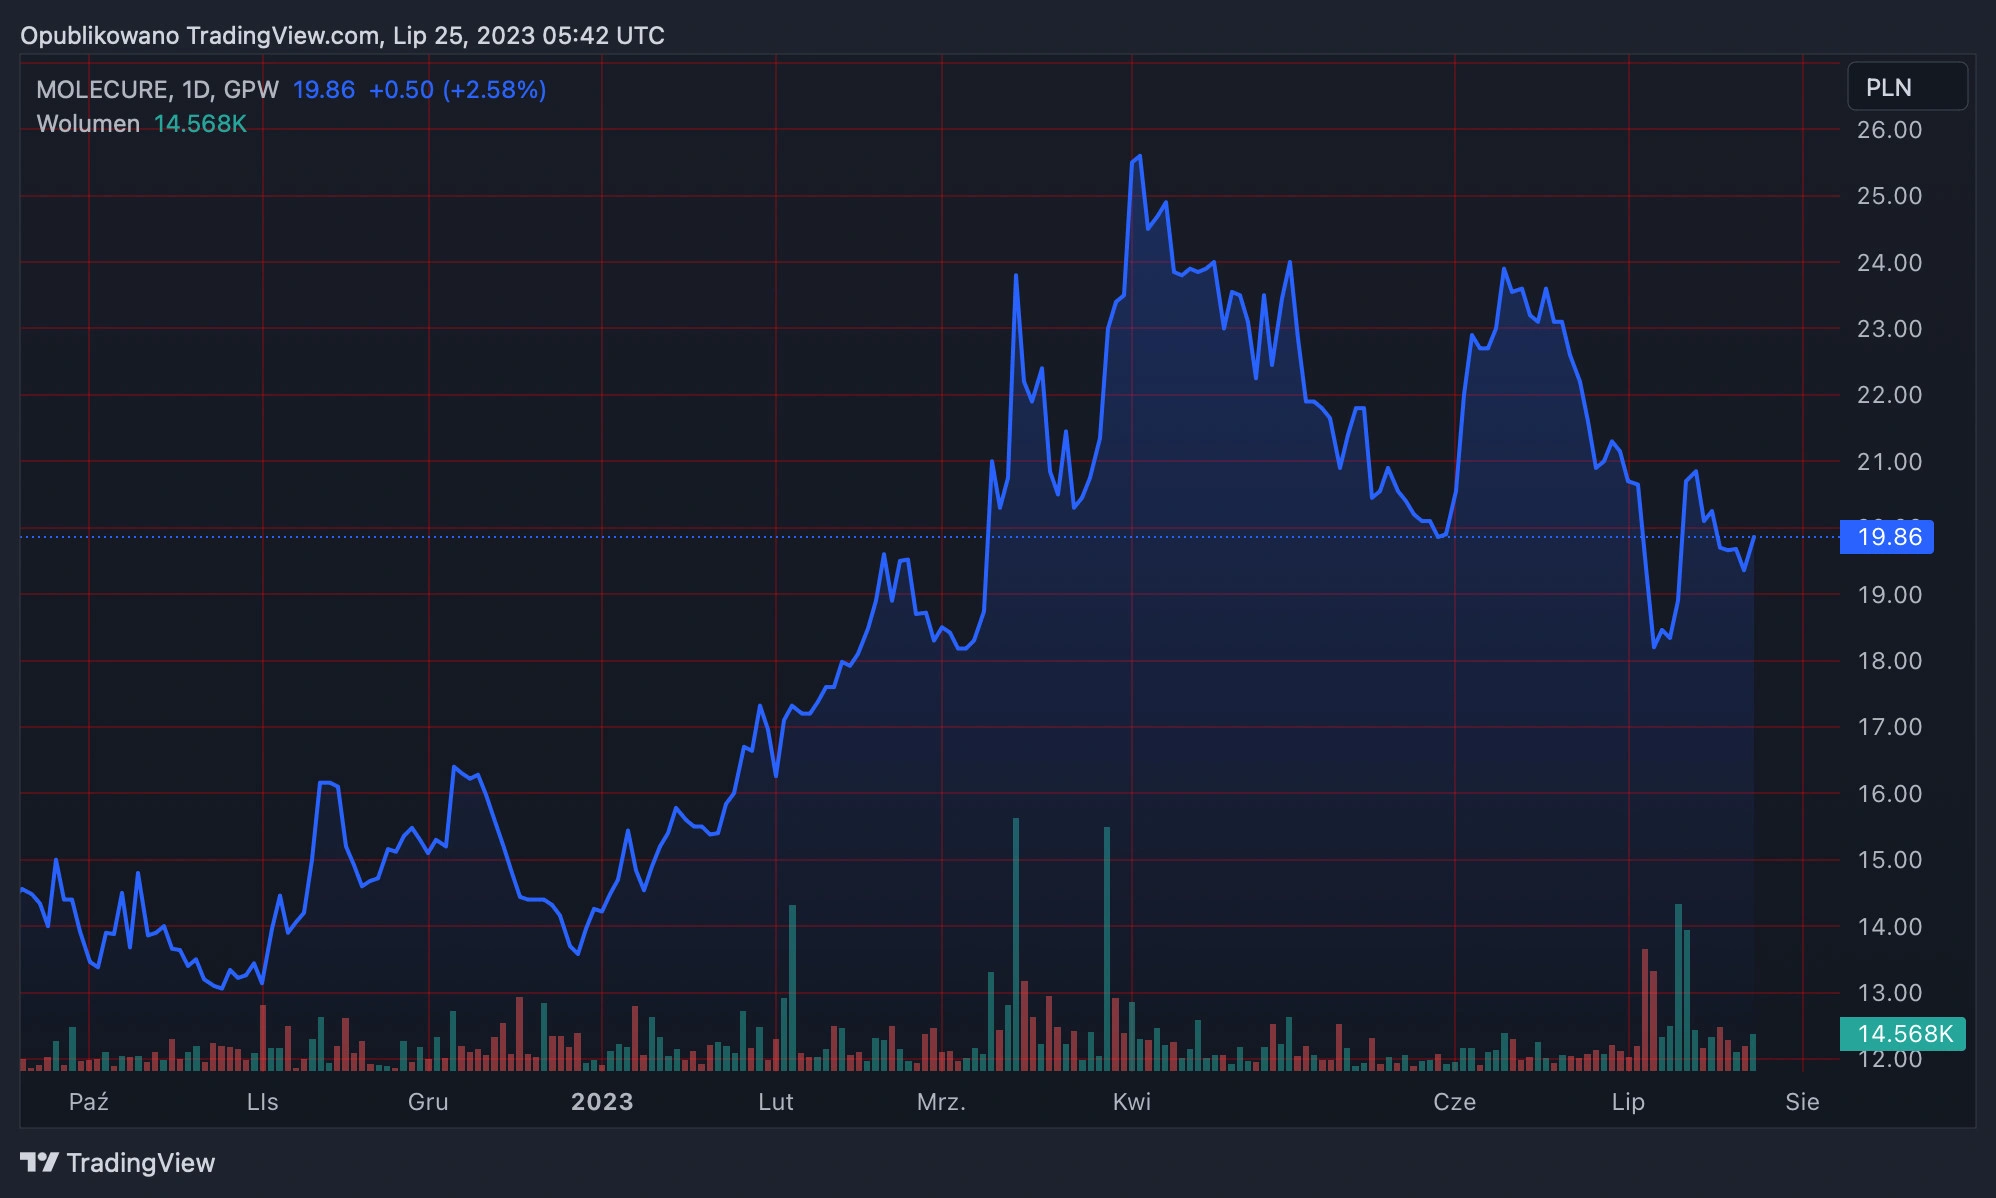
Task: Click the Gru month label on time axis
Action: point(428,1102)
